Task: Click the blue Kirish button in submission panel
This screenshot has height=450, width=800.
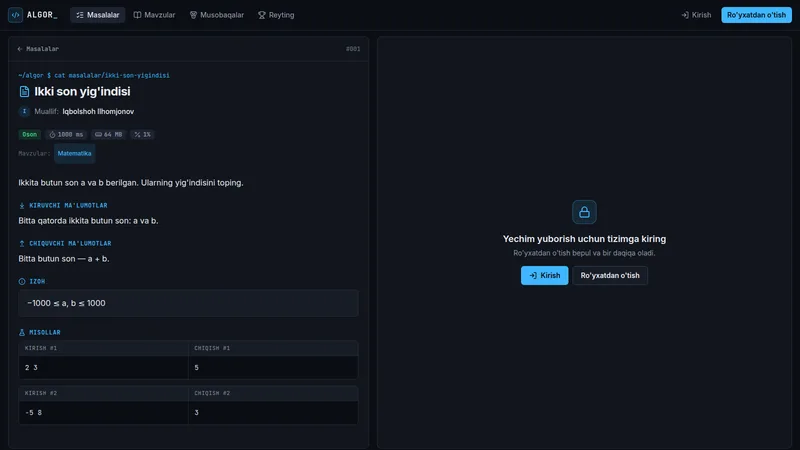Action: coord(544,276)
